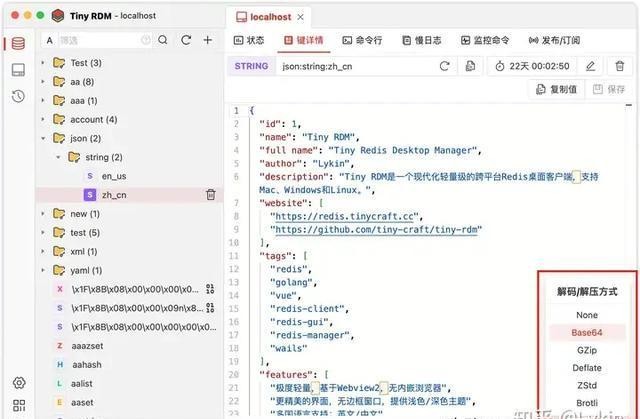640x419 pixels.
Task: Switch to the 键详情 tab
Action: (304, 40)
